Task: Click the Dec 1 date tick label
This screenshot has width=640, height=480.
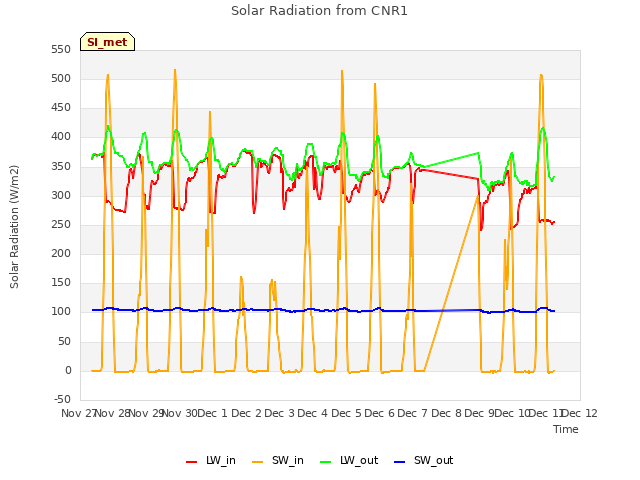Action: 212,413
